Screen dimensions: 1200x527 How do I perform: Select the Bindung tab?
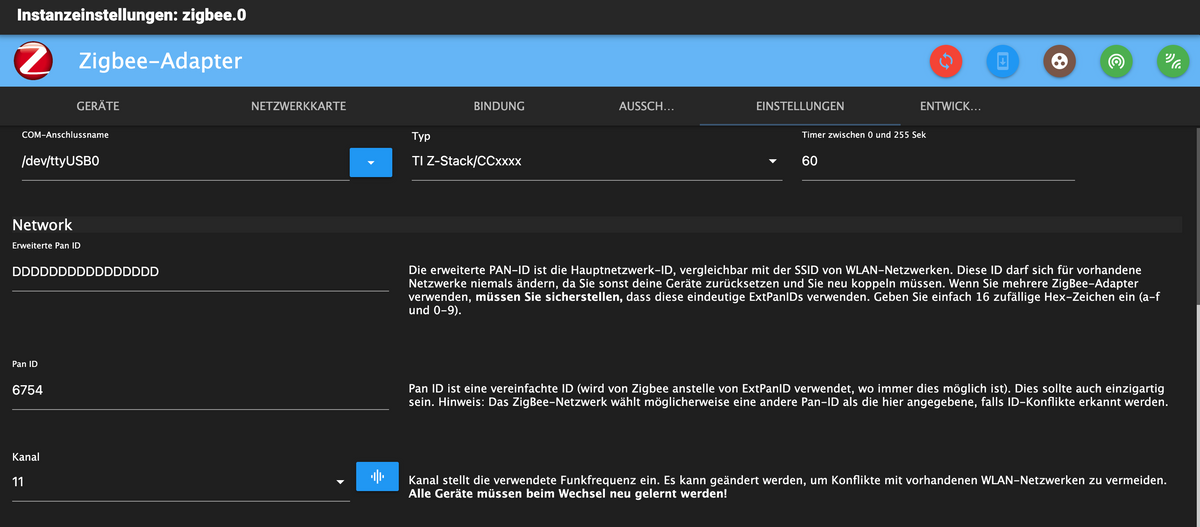coord(498,106)
